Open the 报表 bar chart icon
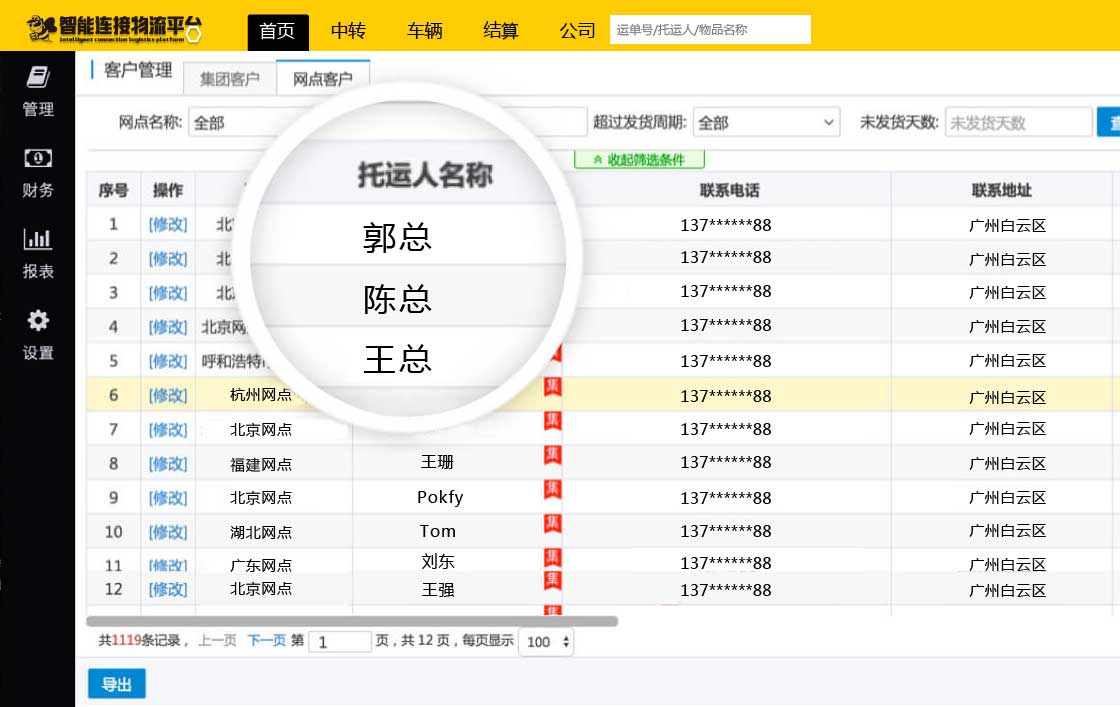The height and width of the screenshot is (707, 1120). pos(38,239)
